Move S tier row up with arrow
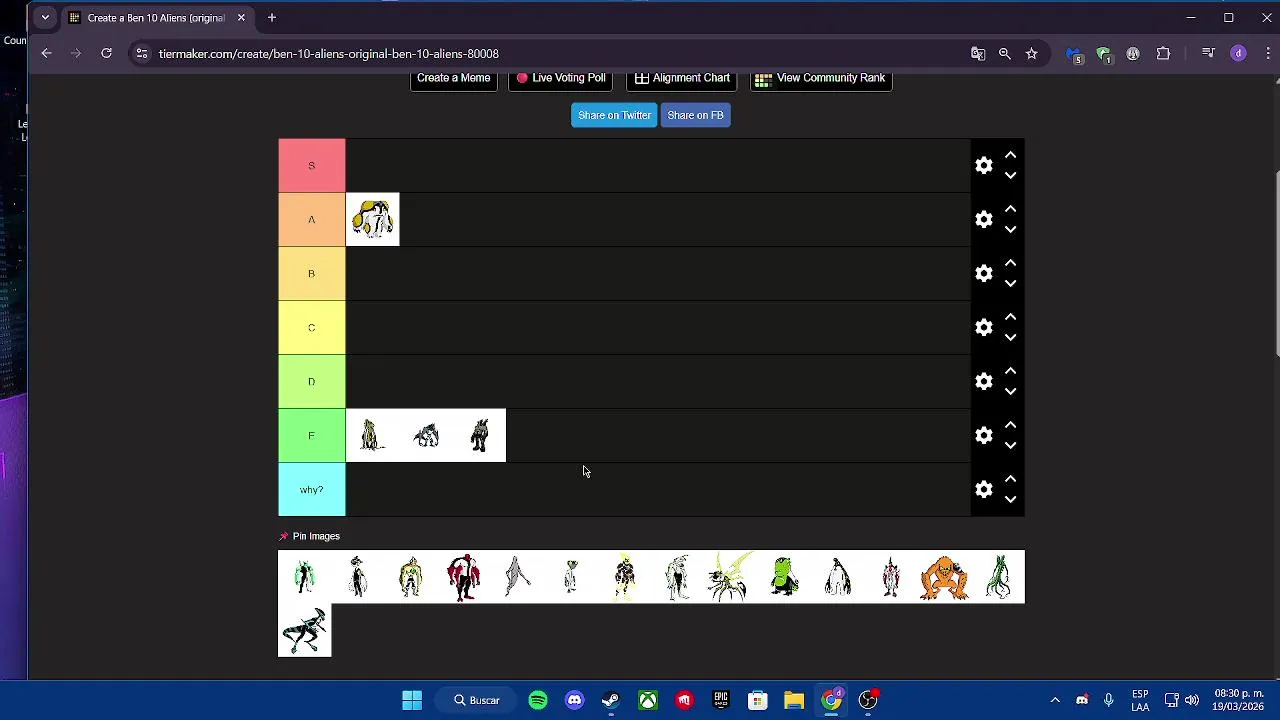The height and width of the screenshot is (720, 1280). pos(1010,155)
